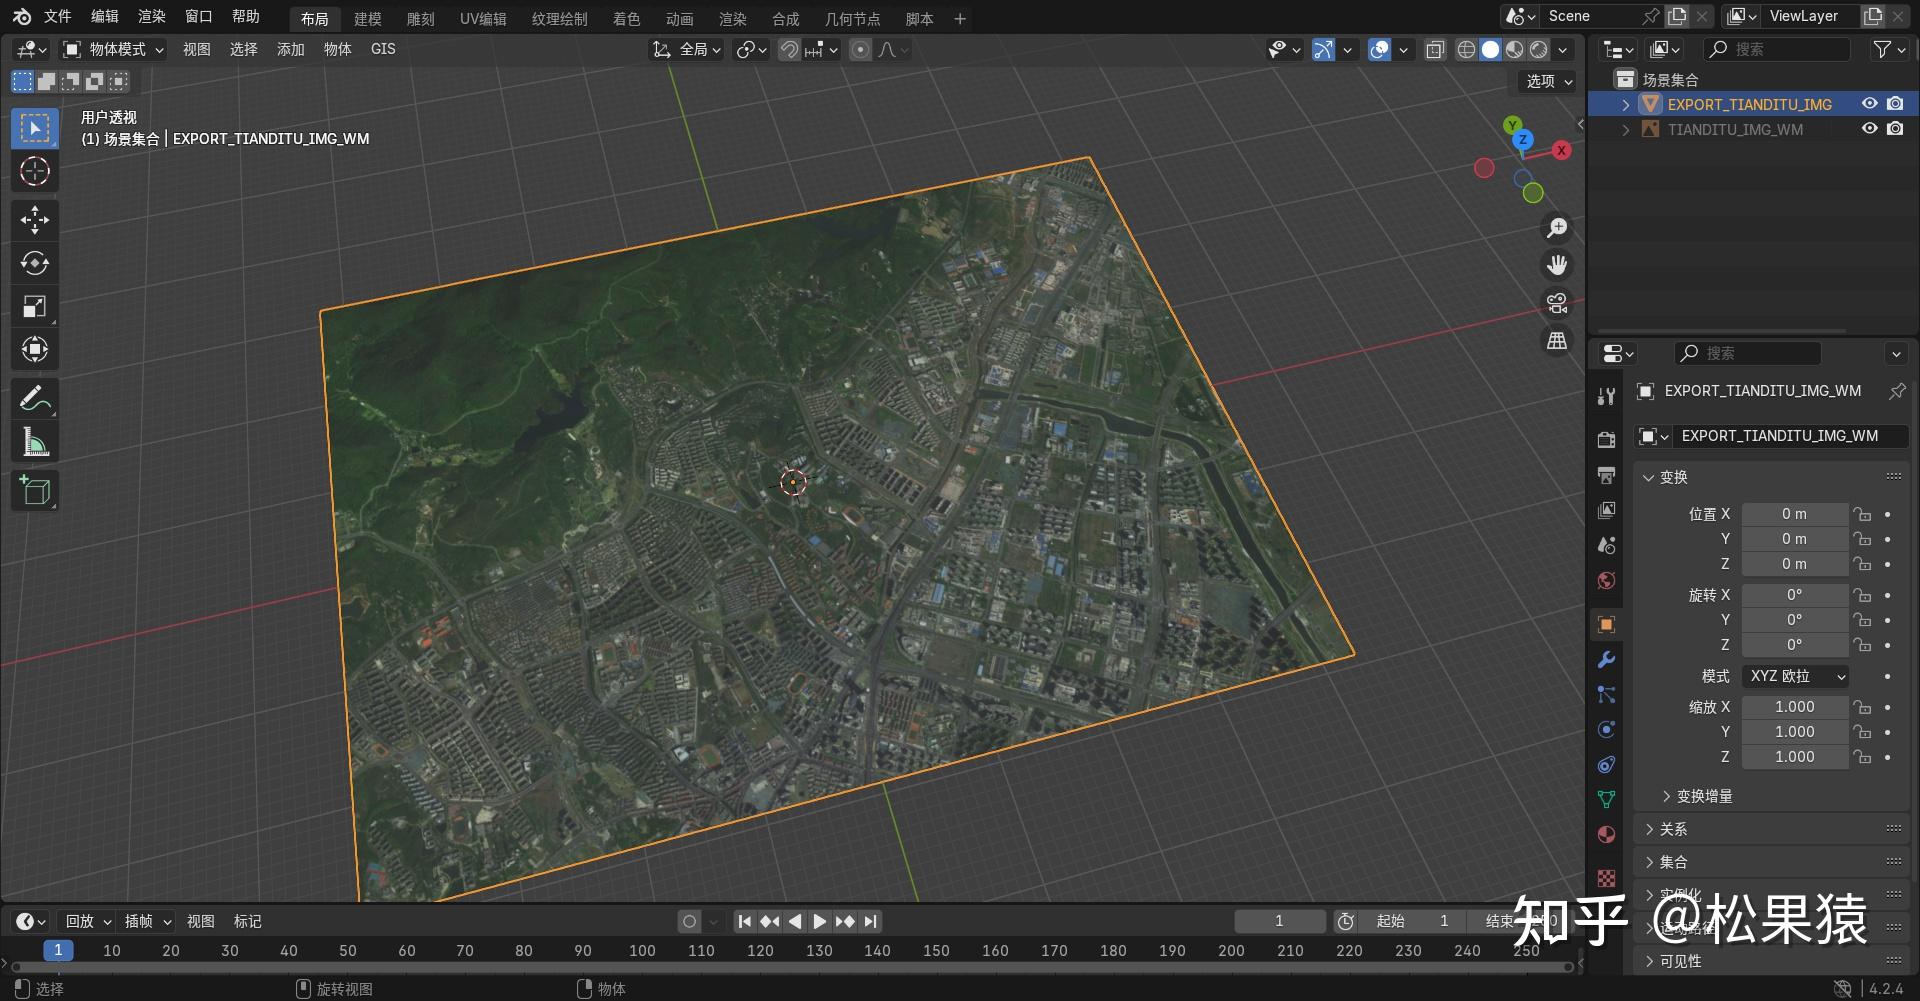Hide EXPORT_TIANDITU_IMG with its eye toggle
This screenshot has height=1001, width=1920.
(x=1869, y=104)
